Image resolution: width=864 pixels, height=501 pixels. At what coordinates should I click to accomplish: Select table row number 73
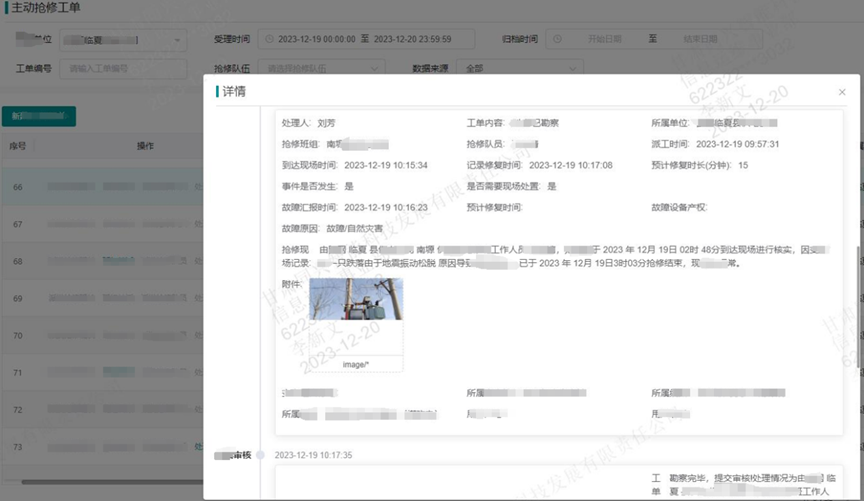coord(102,447)
